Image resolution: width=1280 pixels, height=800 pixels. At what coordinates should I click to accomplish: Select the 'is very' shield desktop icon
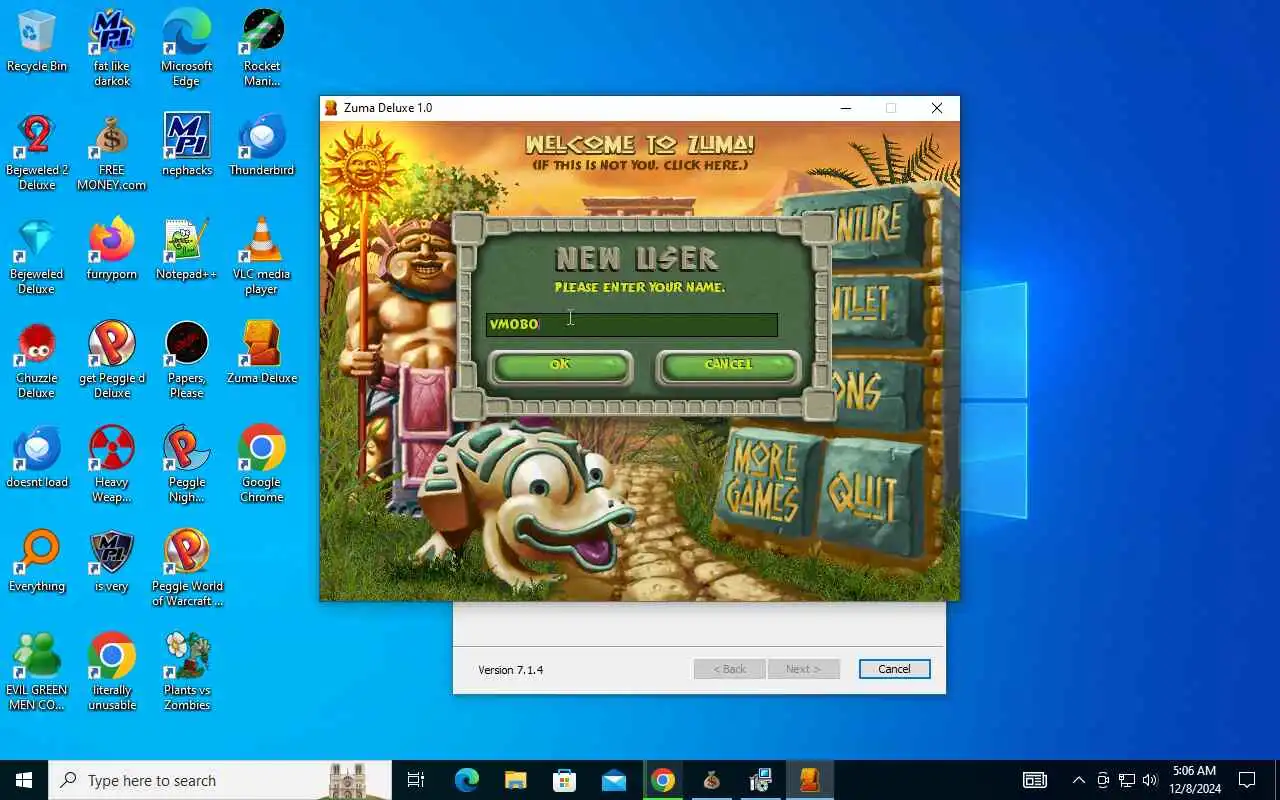tap(112, 561)
